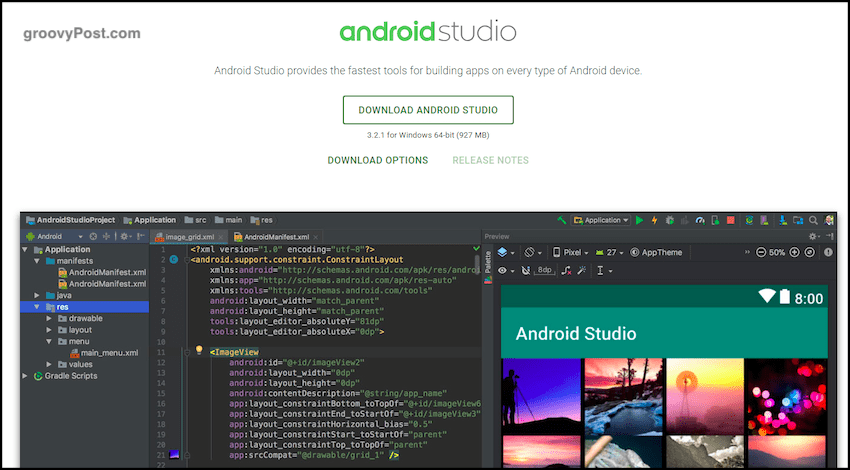Click the main breadcrumb
The image size is (850, 470).
coord(228,220)
